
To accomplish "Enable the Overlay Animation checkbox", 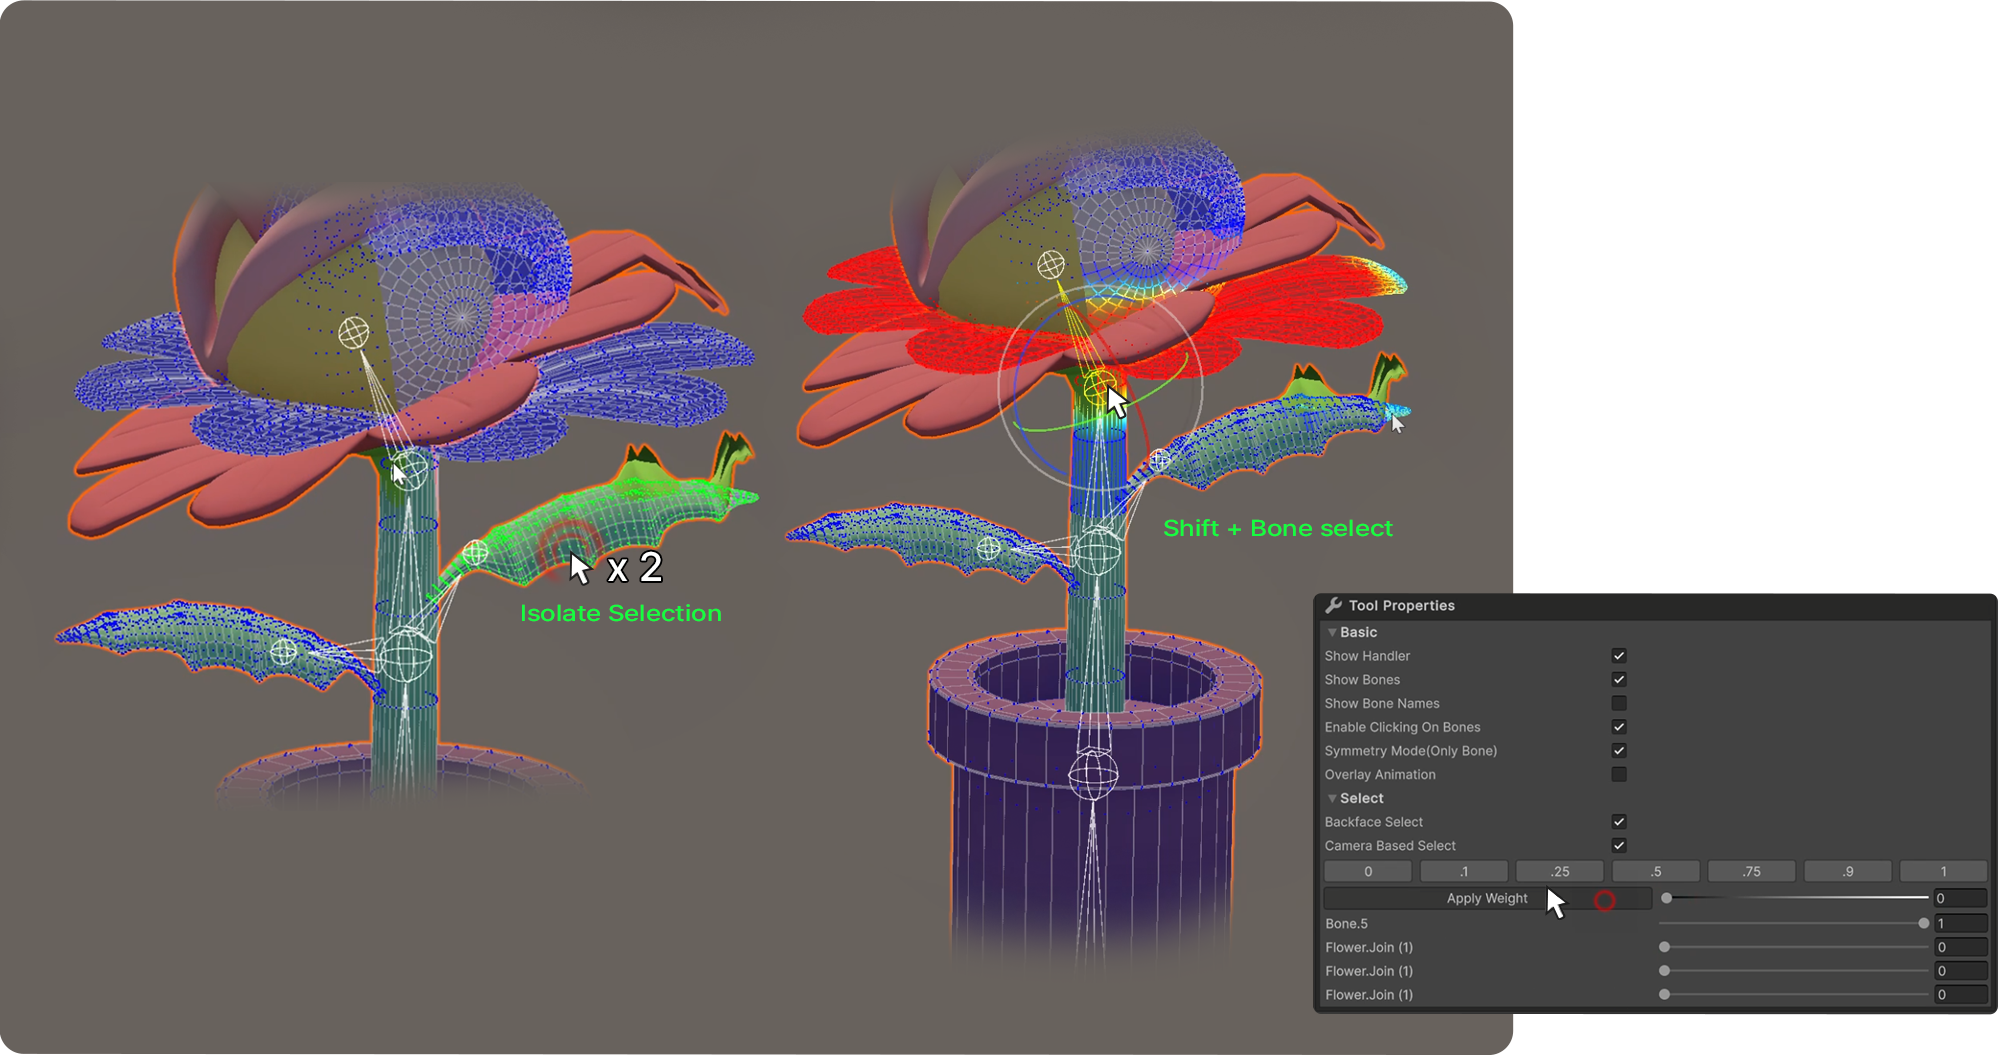I will click(x=1619, y=775).
